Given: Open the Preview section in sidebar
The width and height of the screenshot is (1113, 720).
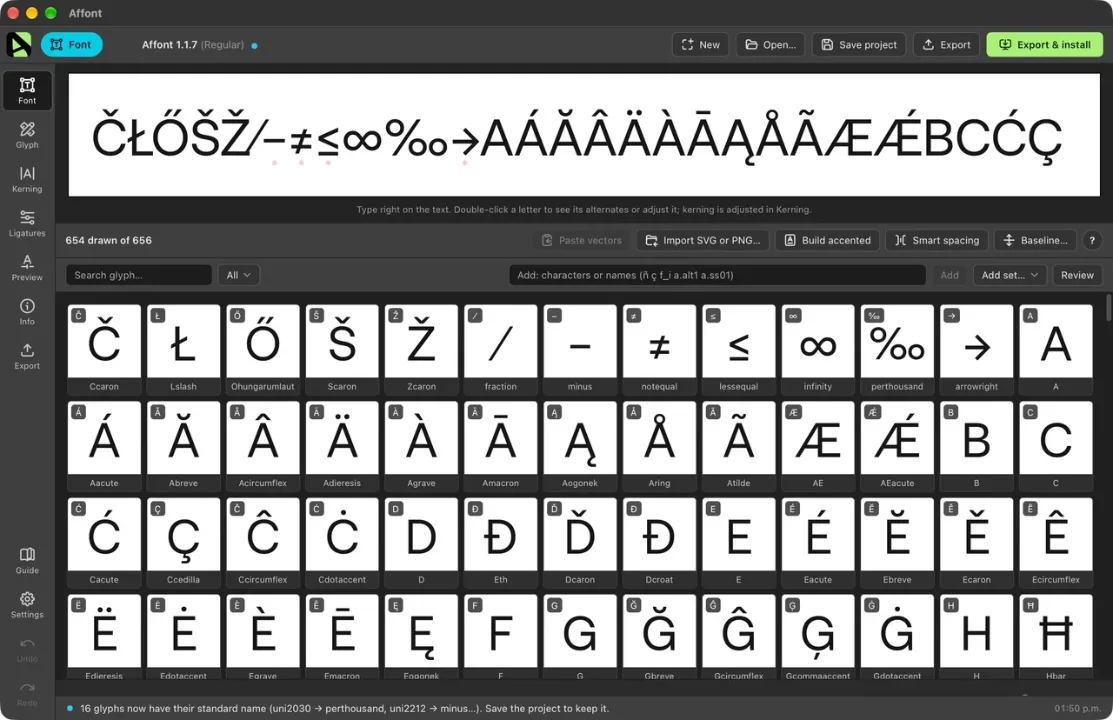Looking at the screenshot, I should (27, 268).
